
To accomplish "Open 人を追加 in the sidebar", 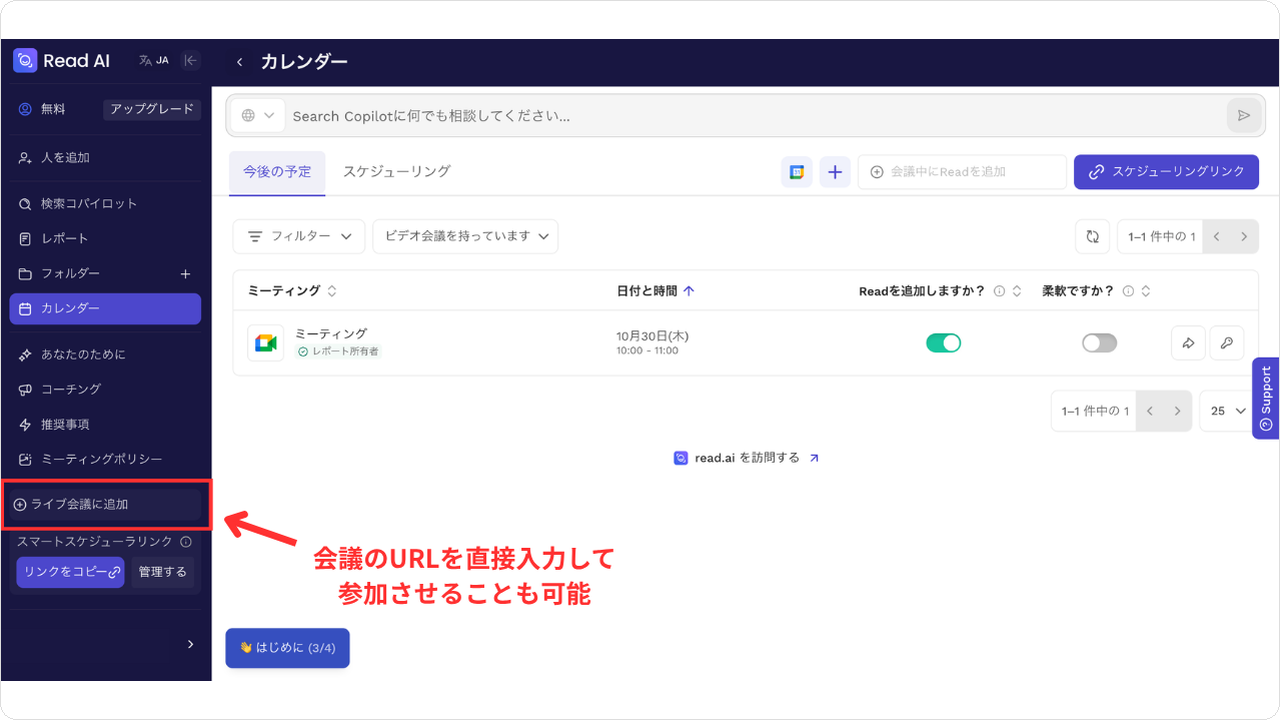I will (105, 158).
